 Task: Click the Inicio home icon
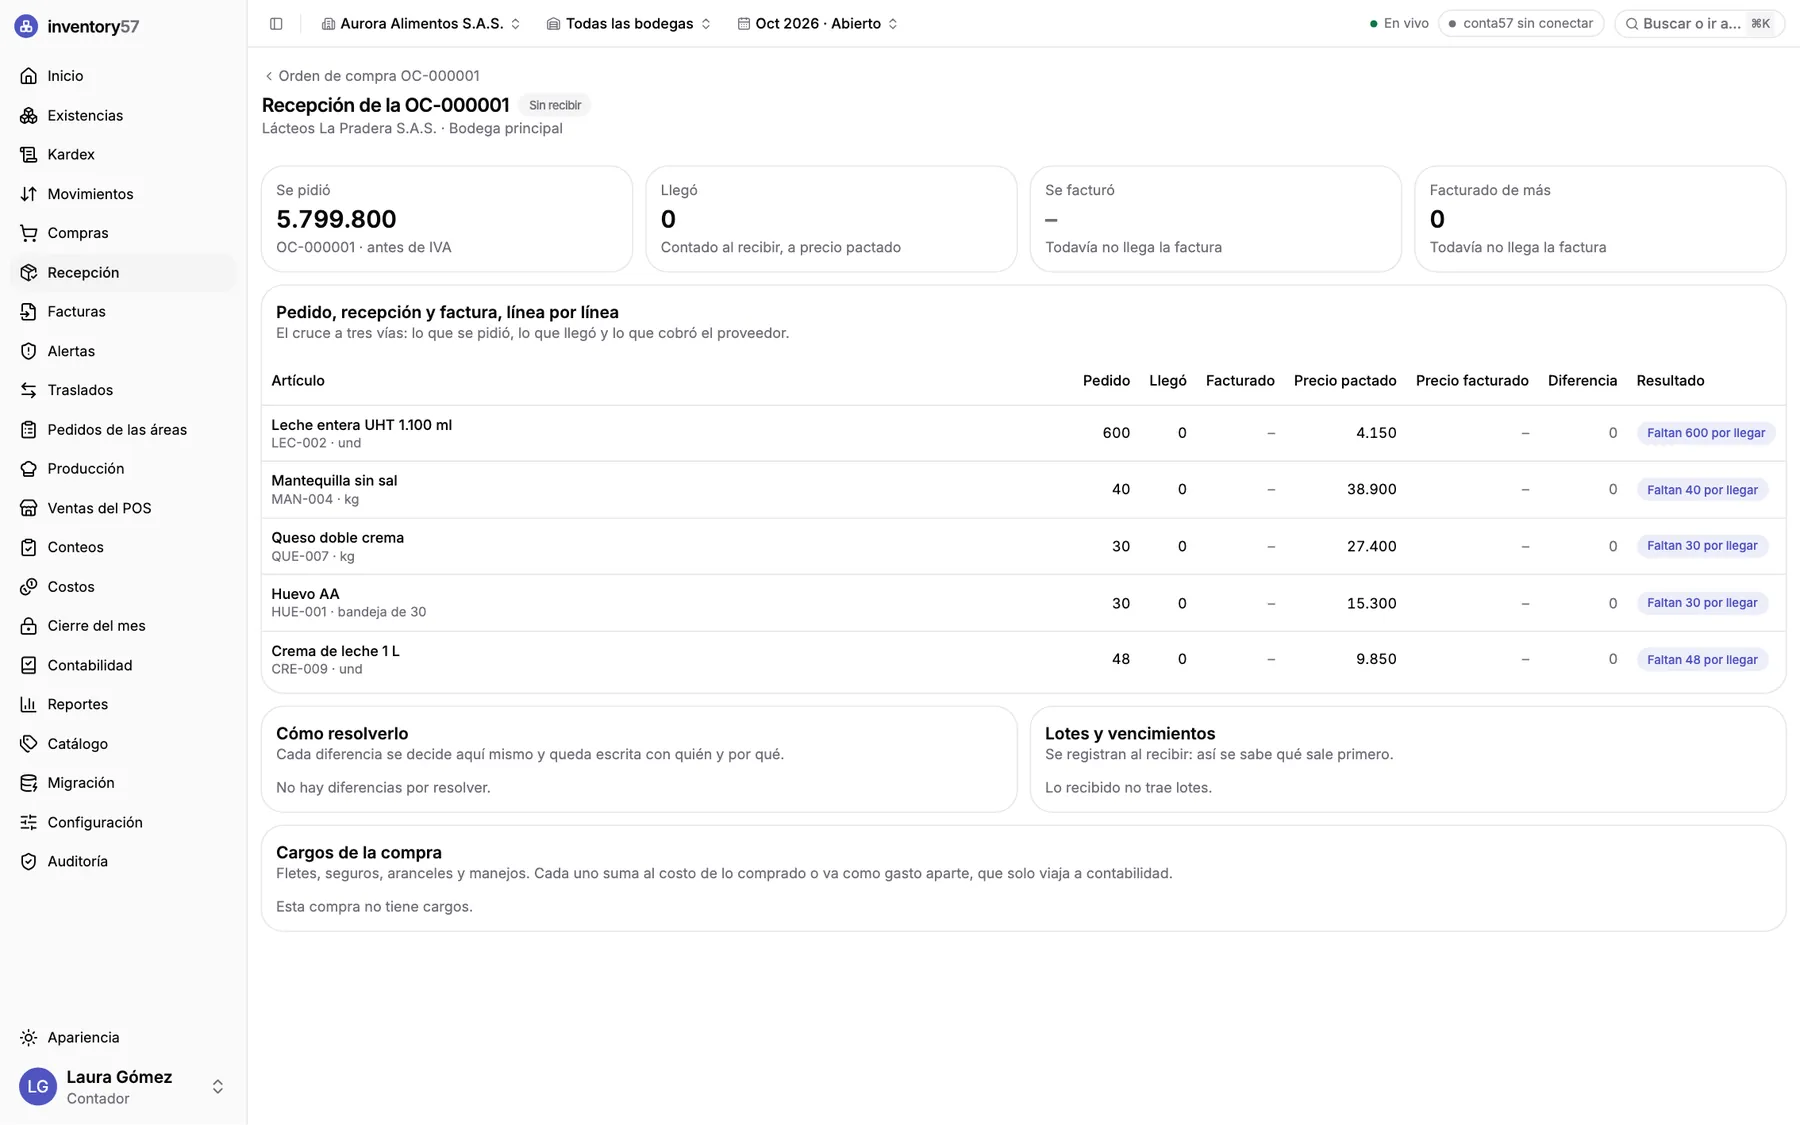click(29, 76)
